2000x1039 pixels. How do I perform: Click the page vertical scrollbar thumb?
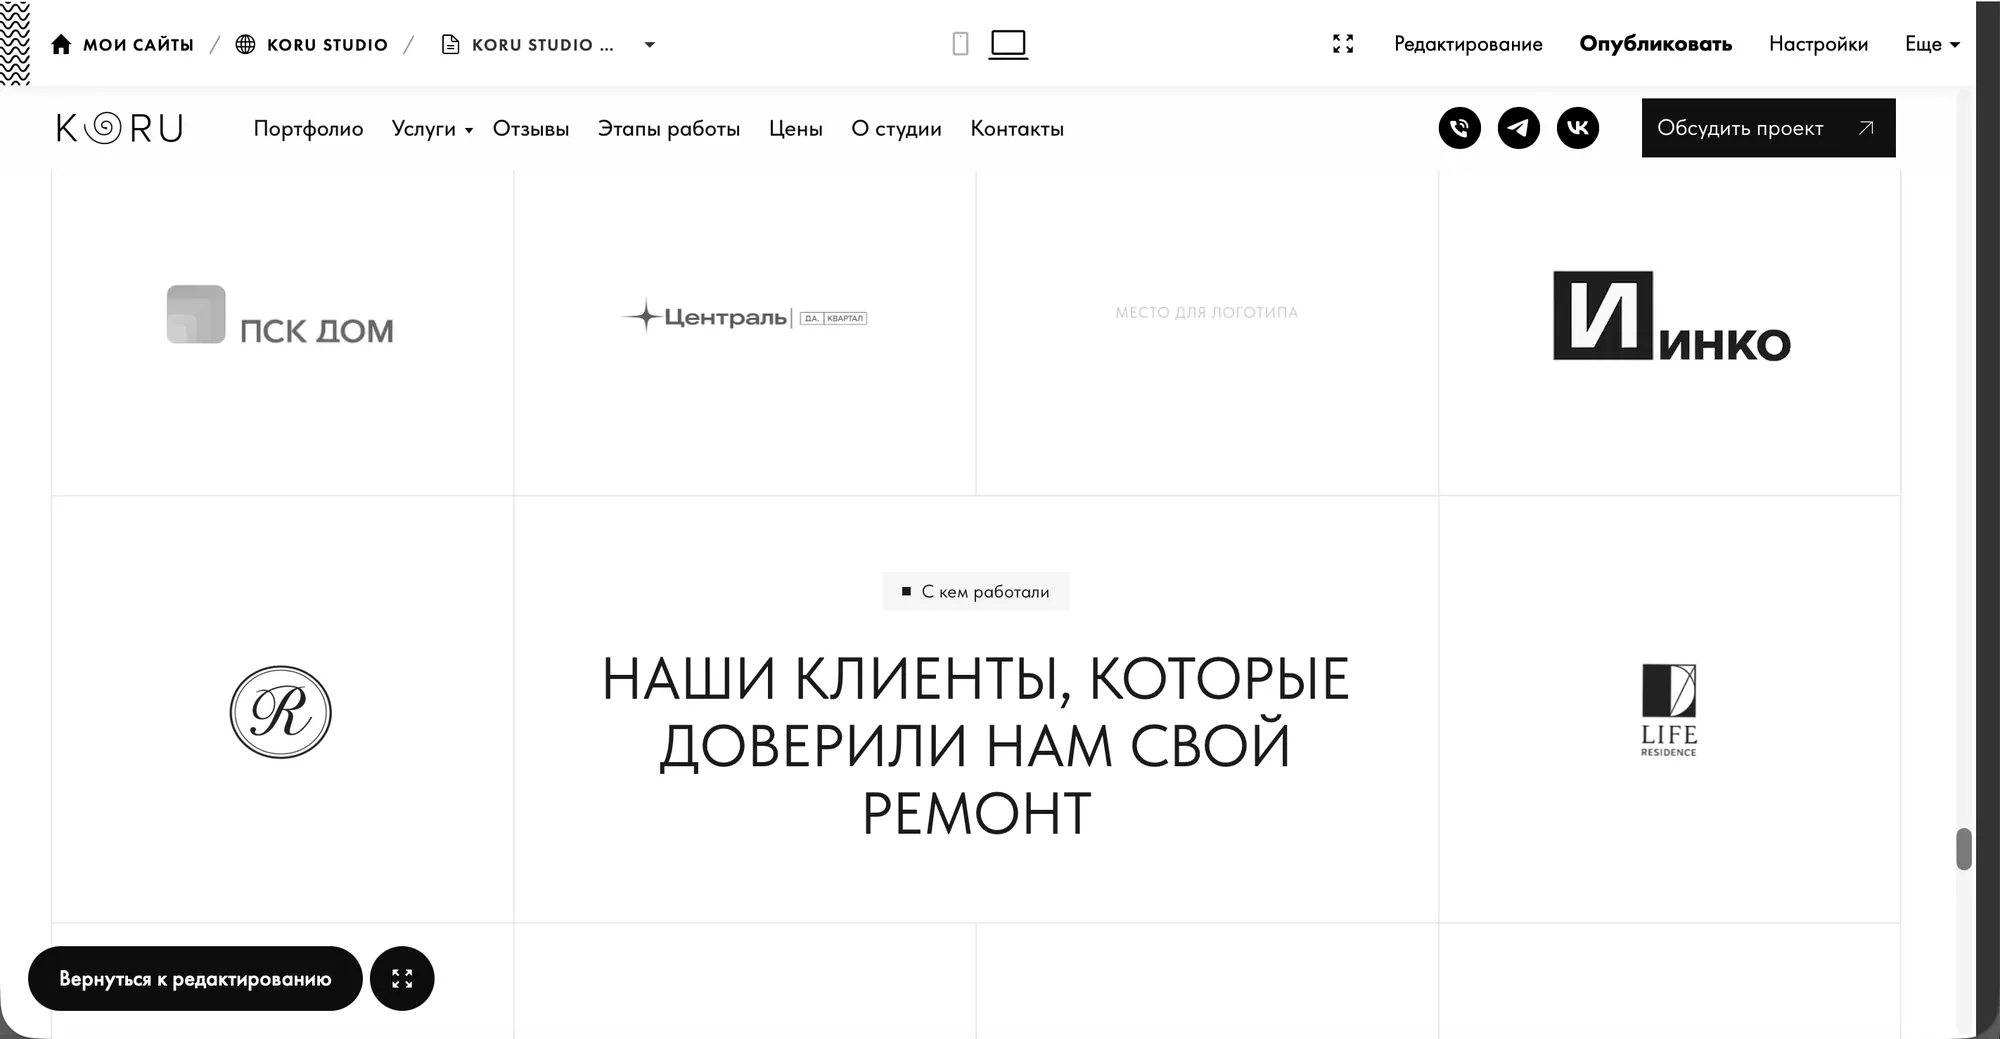(x=1964, y=849)
